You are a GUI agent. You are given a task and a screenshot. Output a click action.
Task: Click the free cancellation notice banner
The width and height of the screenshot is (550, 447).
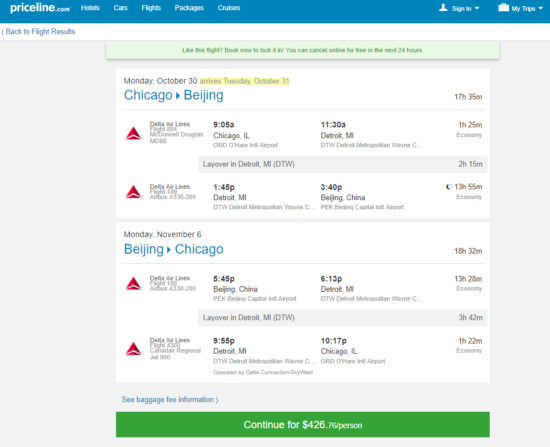click(303, 50)
